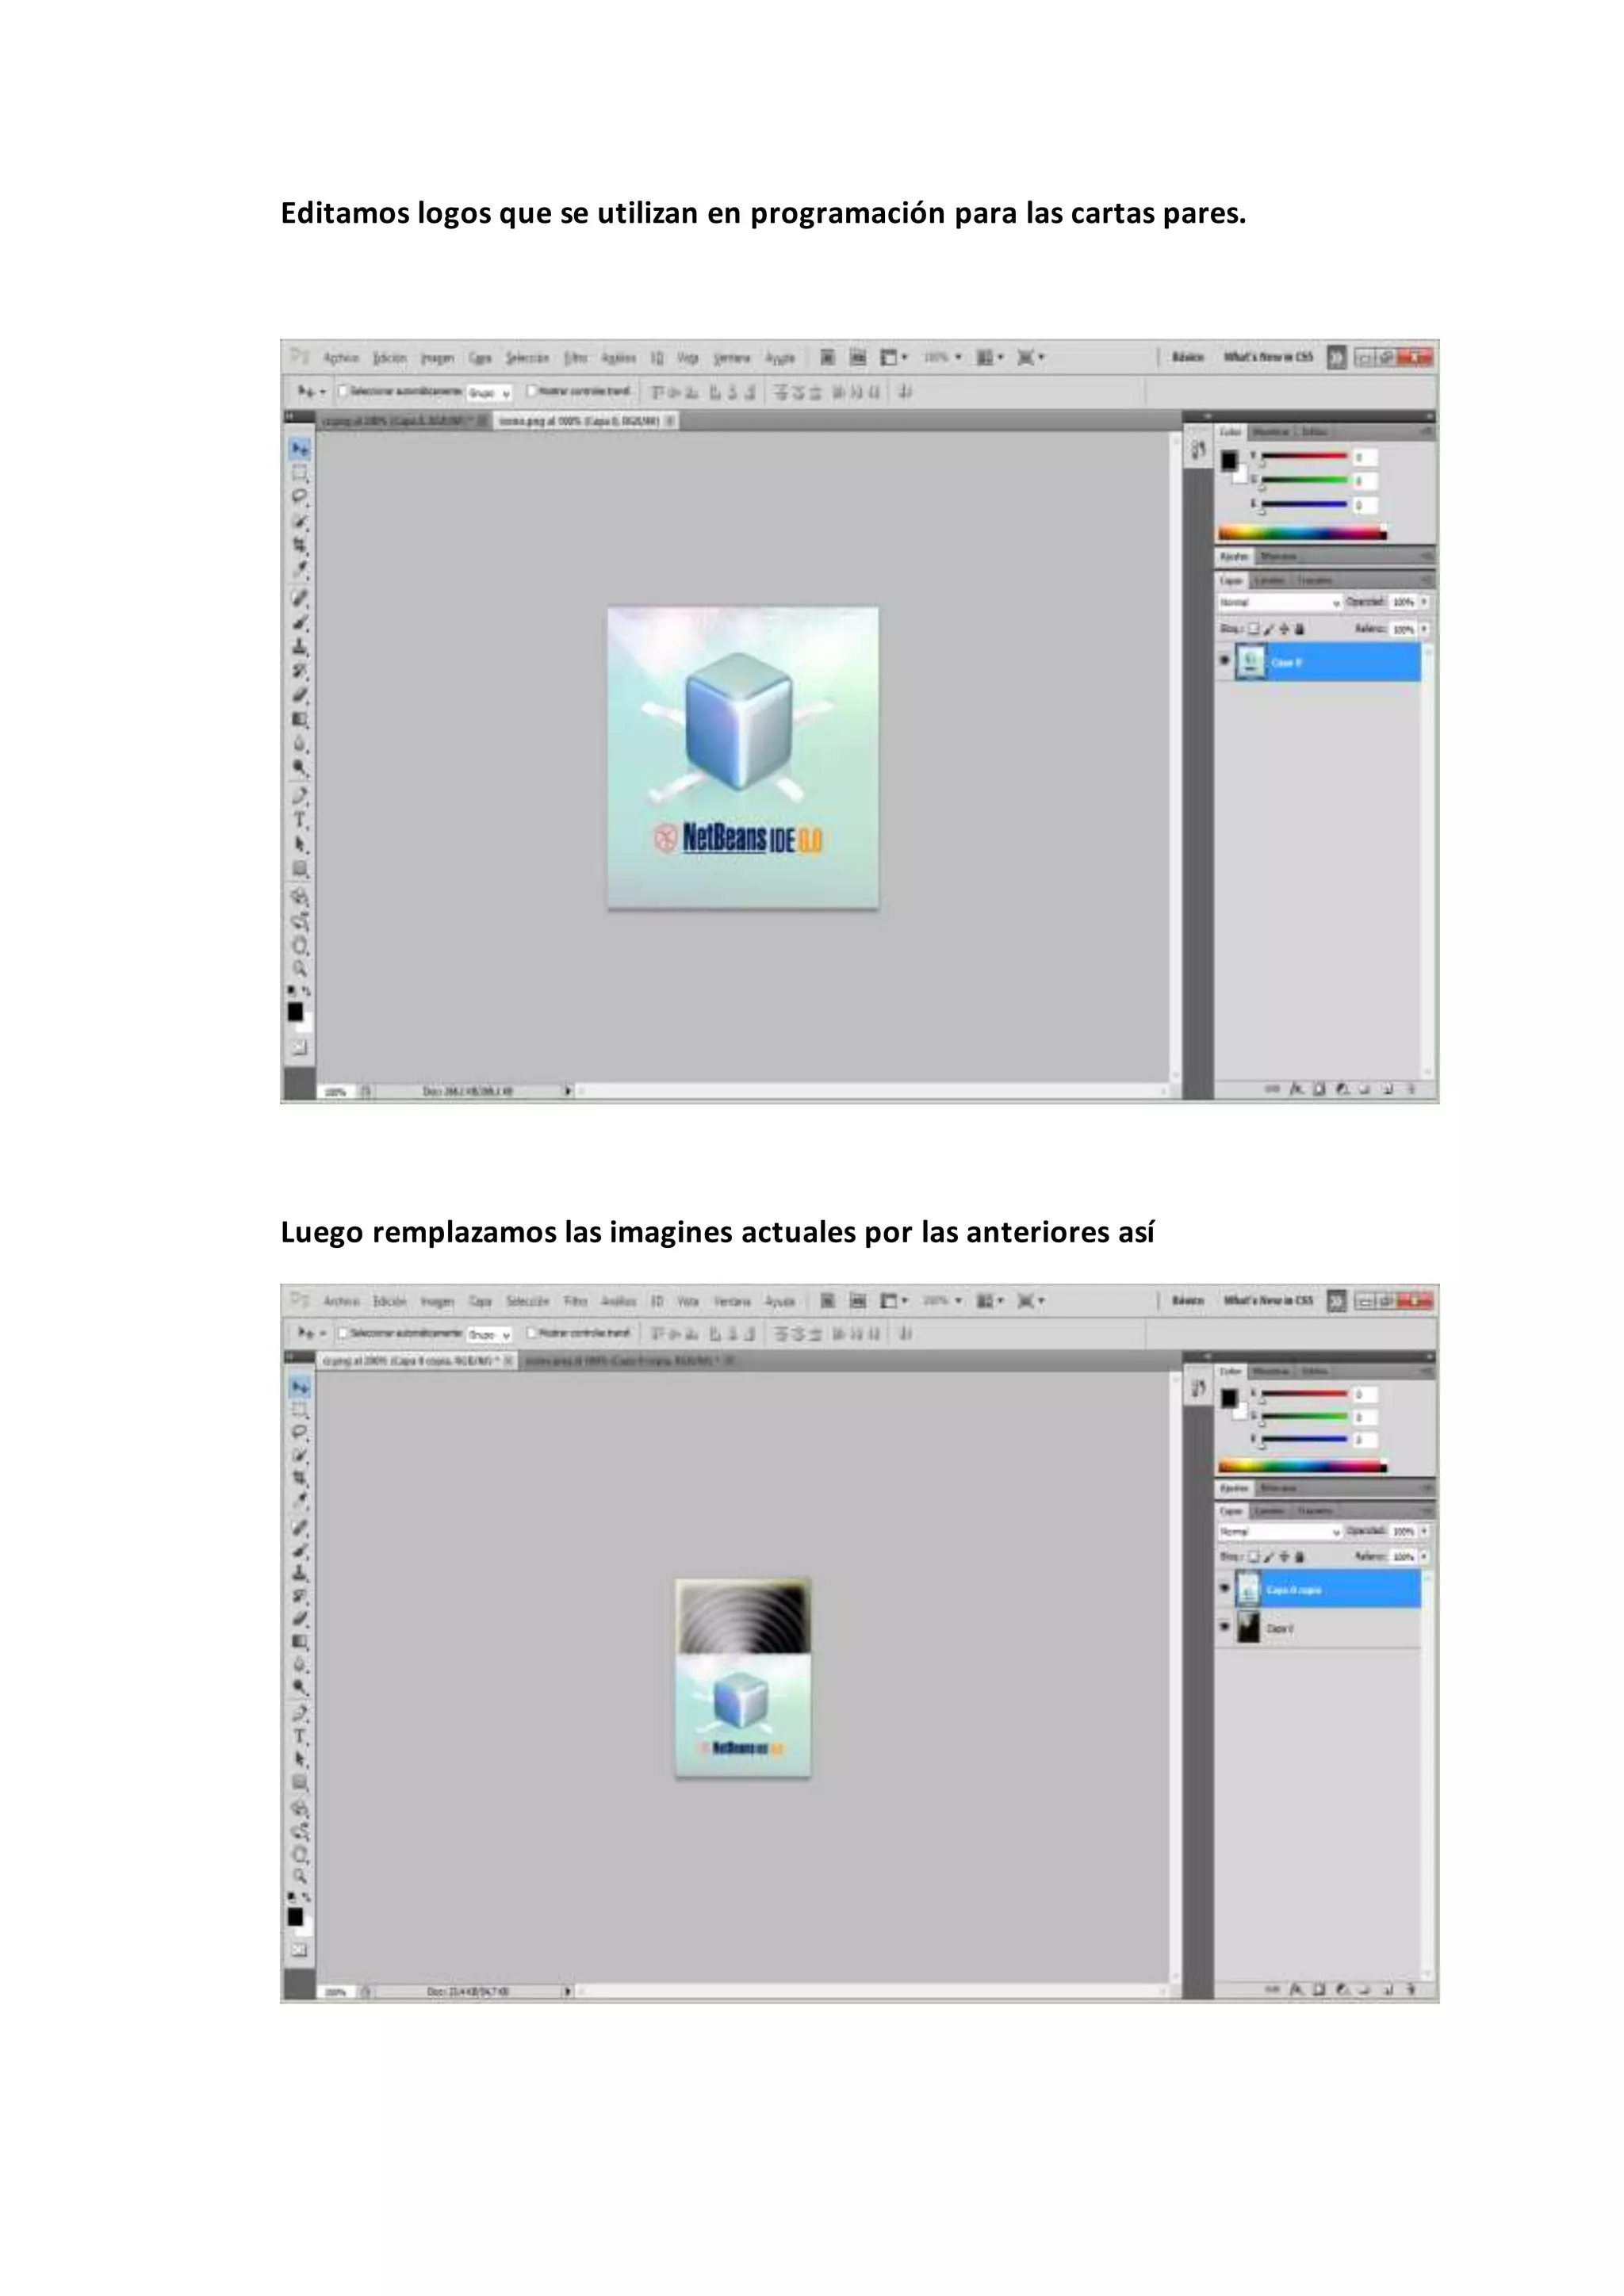Choose the Blur tool in the second screenshot
Viewport: 1624px width, 2296px height.
[299, 1665]
